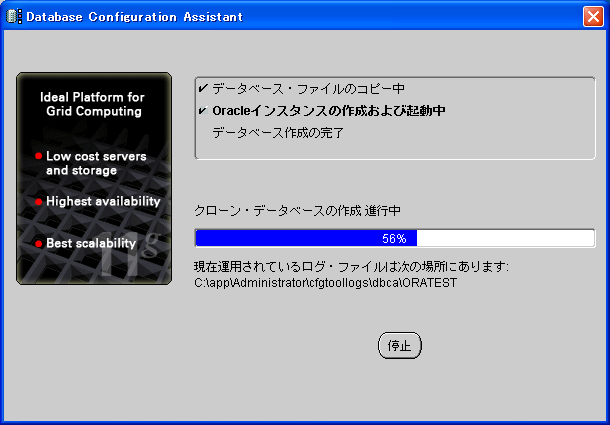Click checkmark beside データベース・ファイルのコピー中

[x=203, y=89]
